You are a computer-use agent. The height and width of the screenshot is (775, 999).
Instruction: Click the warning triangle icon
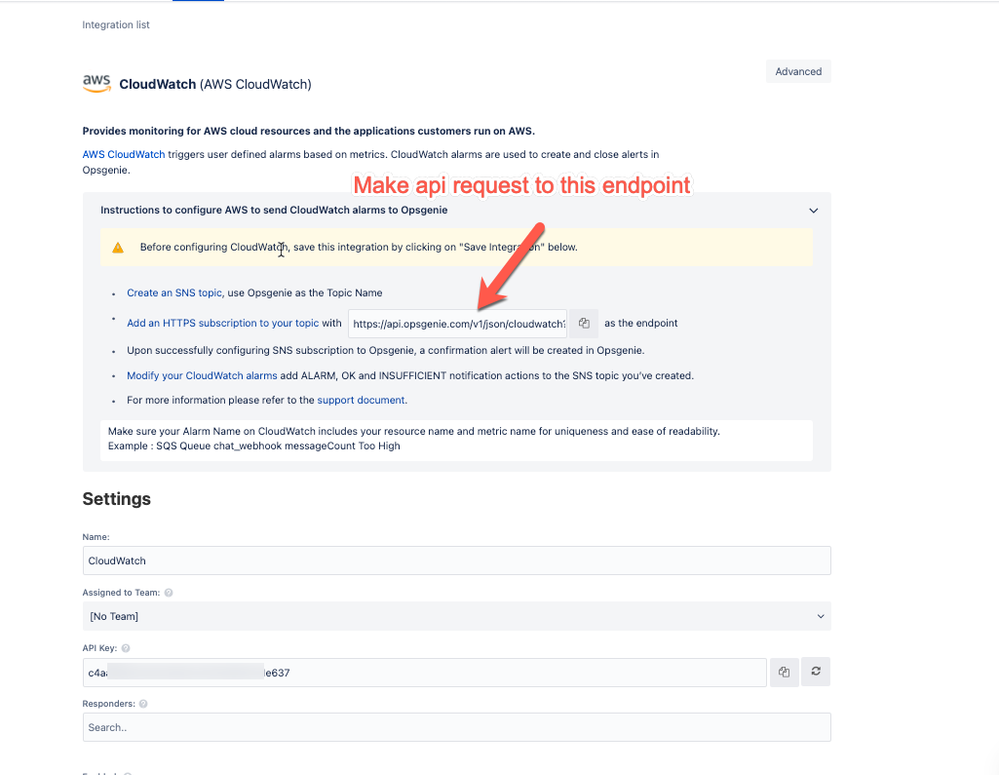[x=118, y=247]
